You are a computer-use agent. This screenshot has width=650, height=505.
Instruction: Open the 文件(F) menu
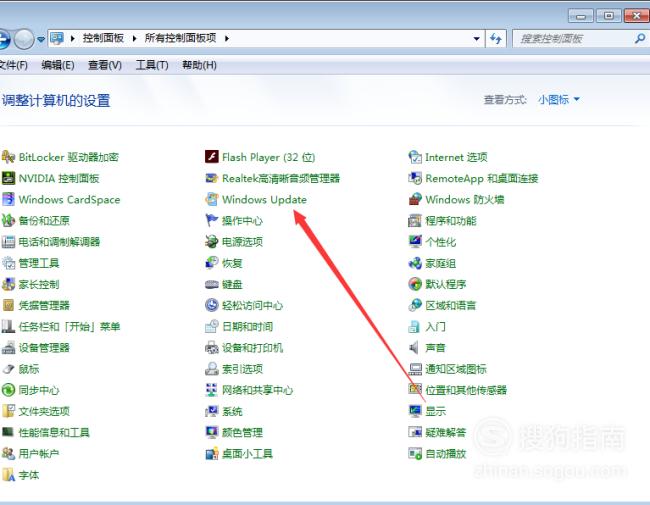[13, 65]
